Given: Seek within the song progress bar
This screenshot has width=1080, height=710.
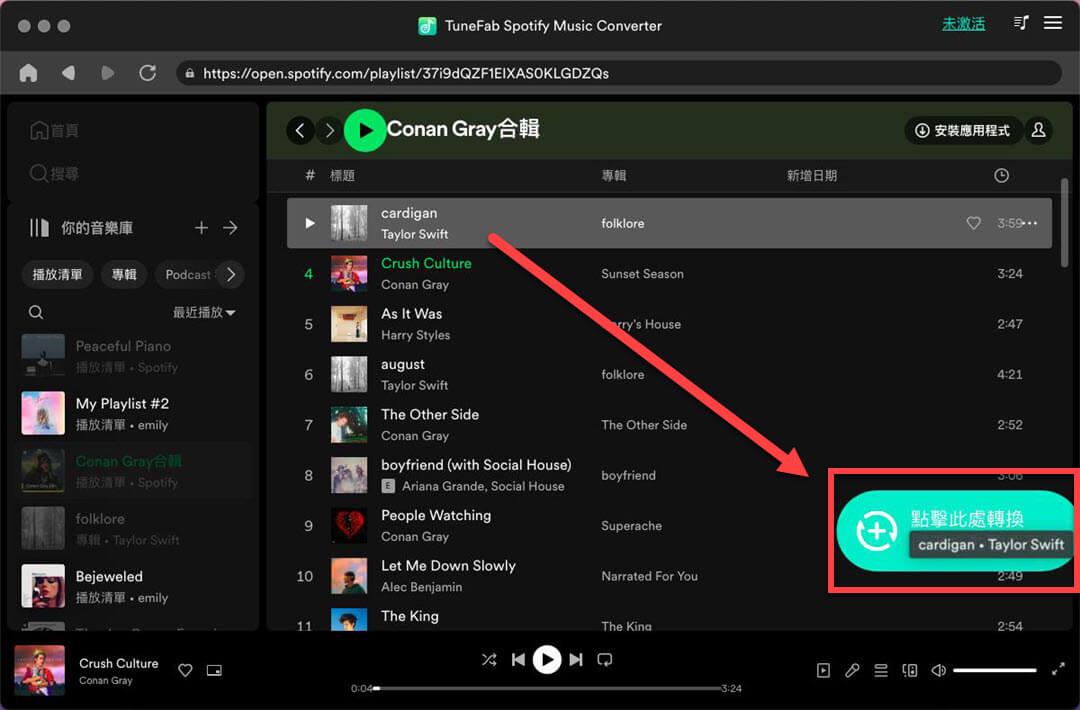Looking at the screenshot, I should click(x=548, y=688).
